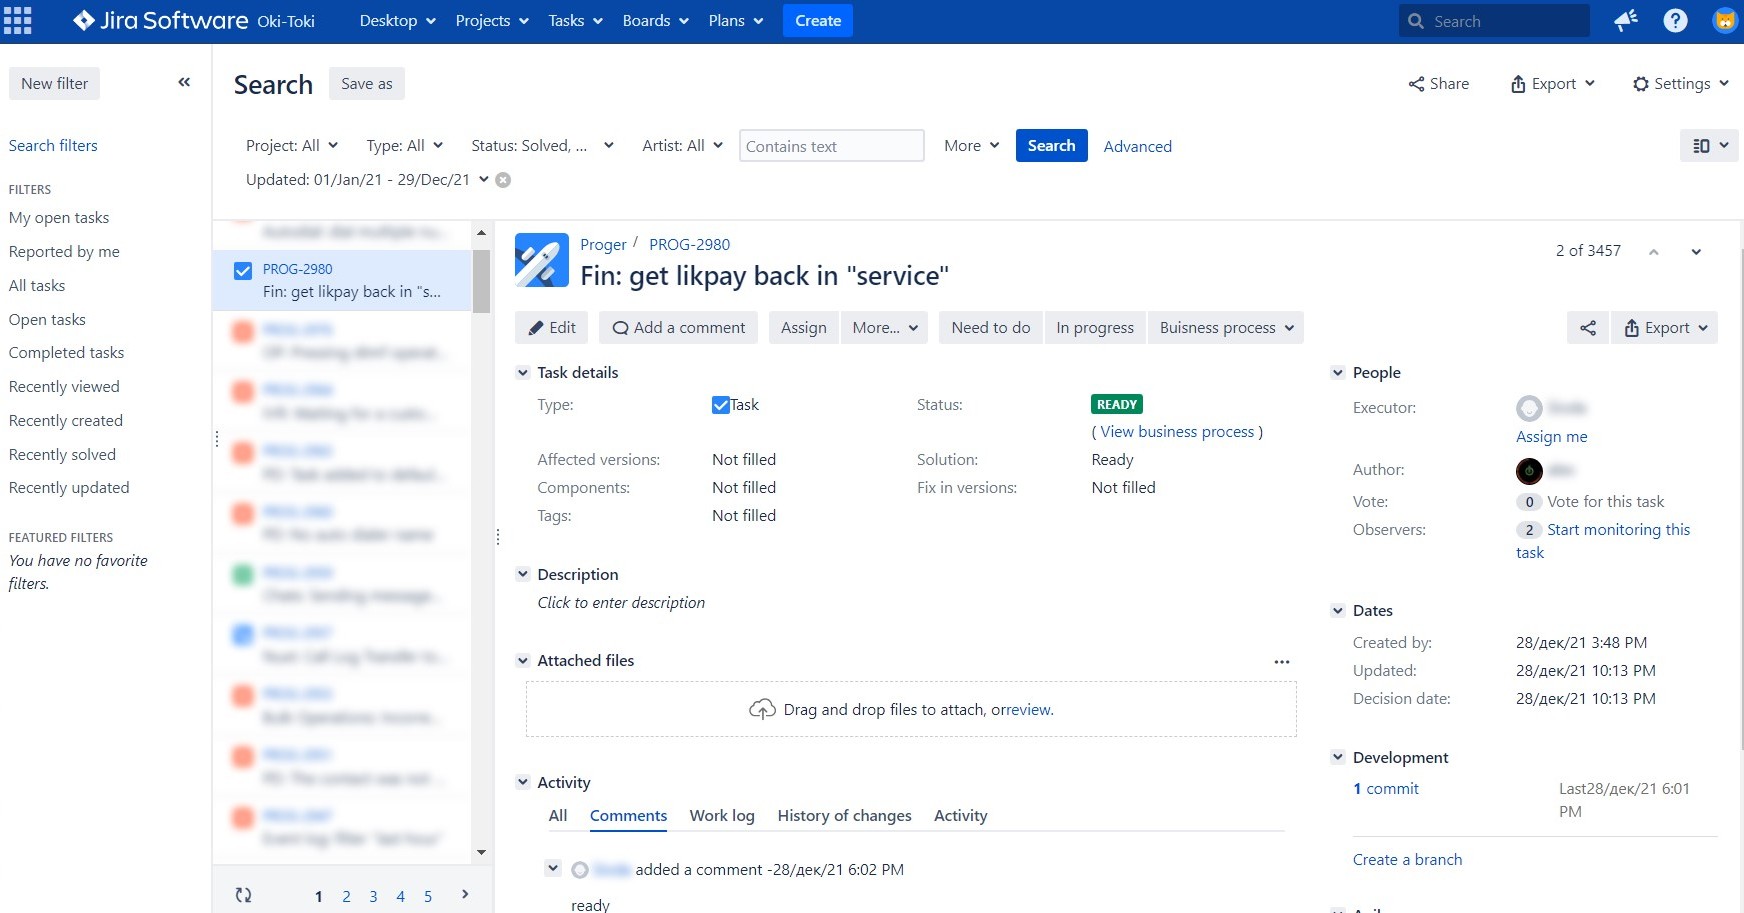Refresh the search results list

(x=243, y=895)
